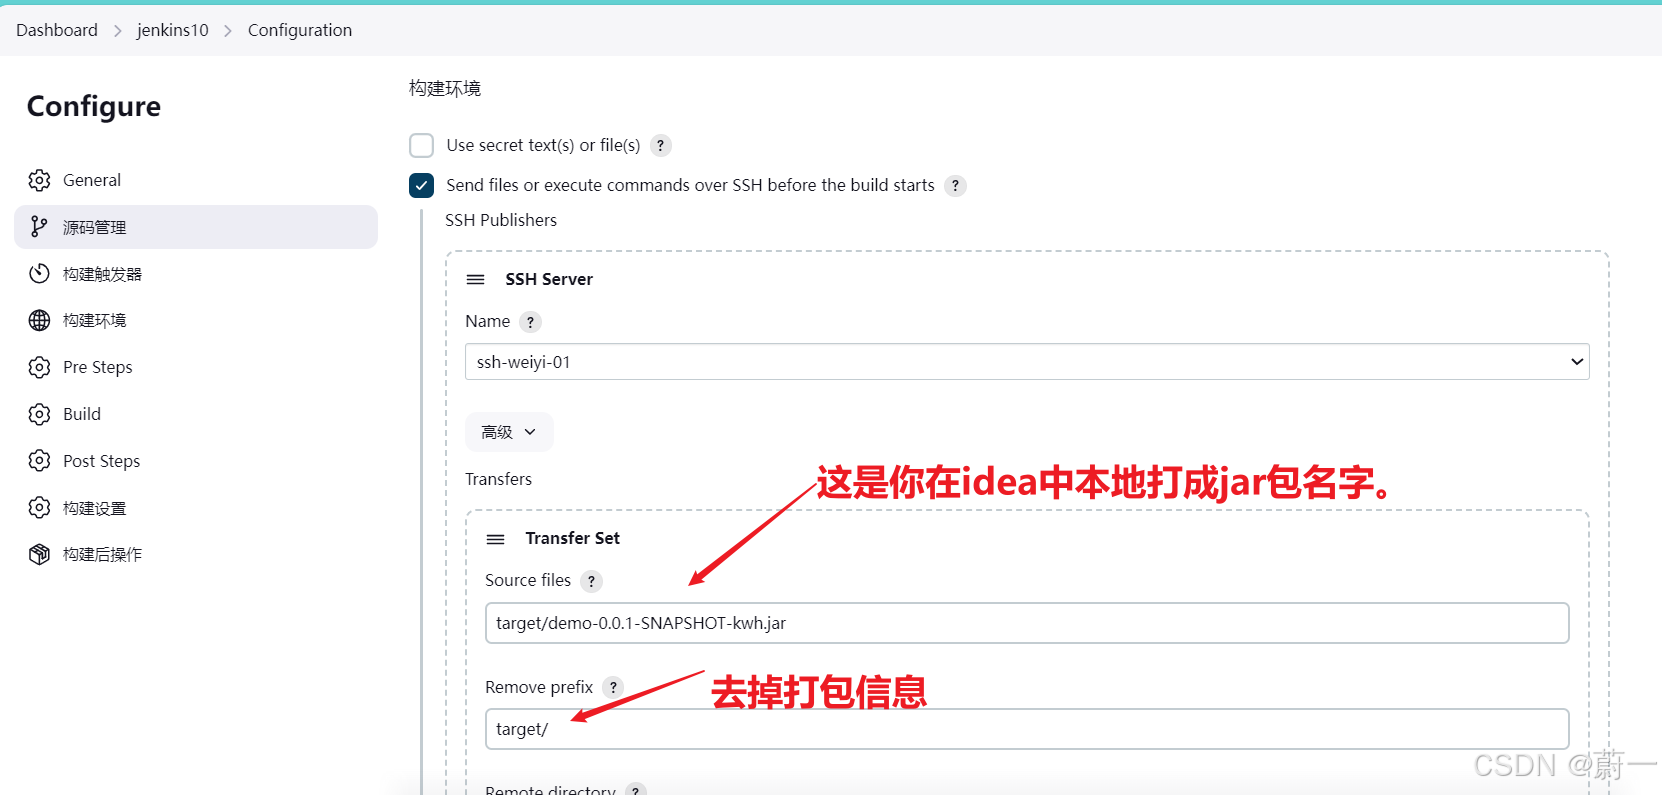This screenshot has width=1662, height=795.
Task: Enable Use secret text(s) or file(s) checkbox
Action: tap(421, 145)
